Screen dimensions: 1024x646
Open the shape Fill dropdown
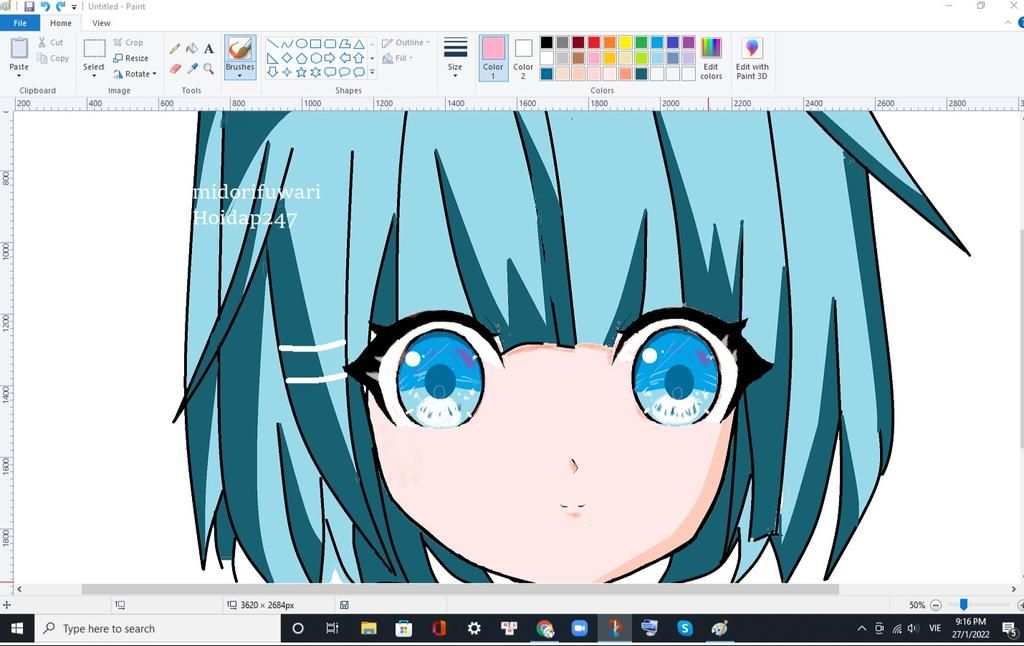pyautogui.click(x=398, y=58)
